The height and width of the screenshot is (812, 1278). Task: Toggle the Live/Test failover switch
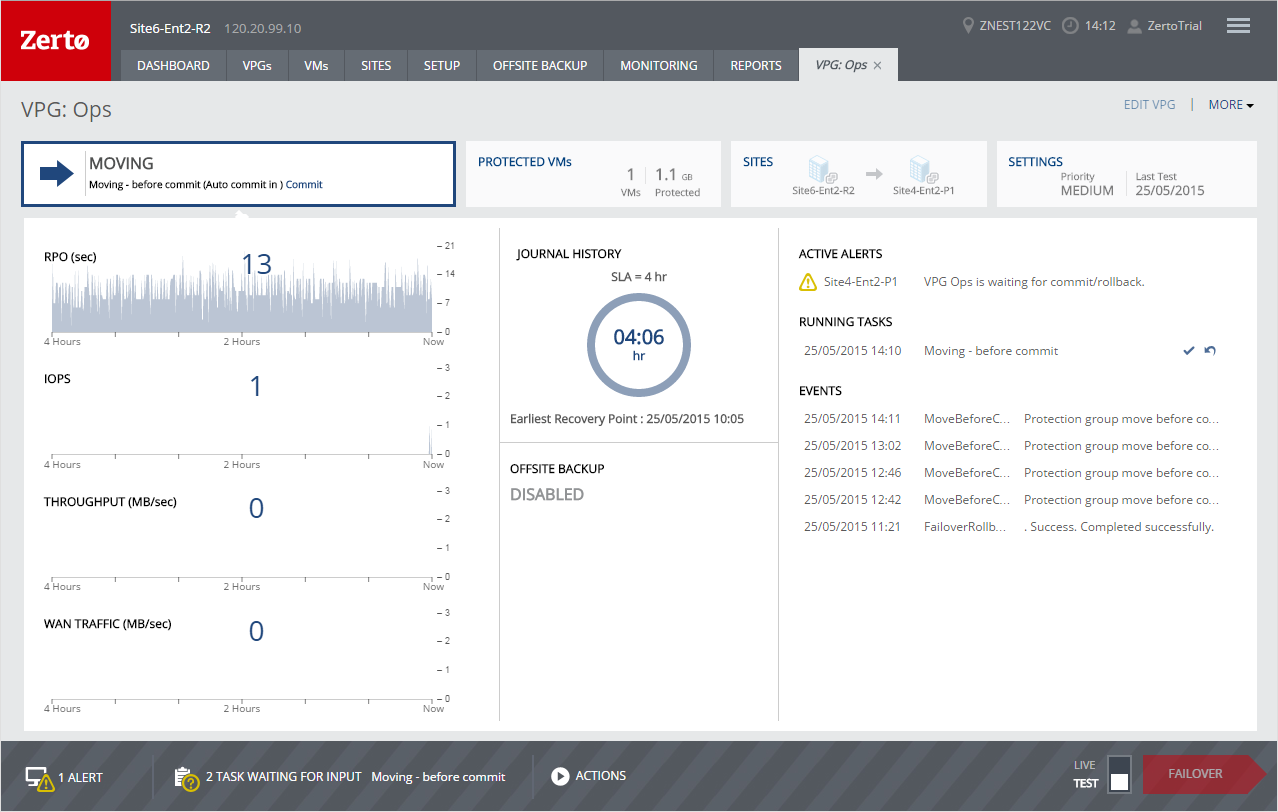1119,775
